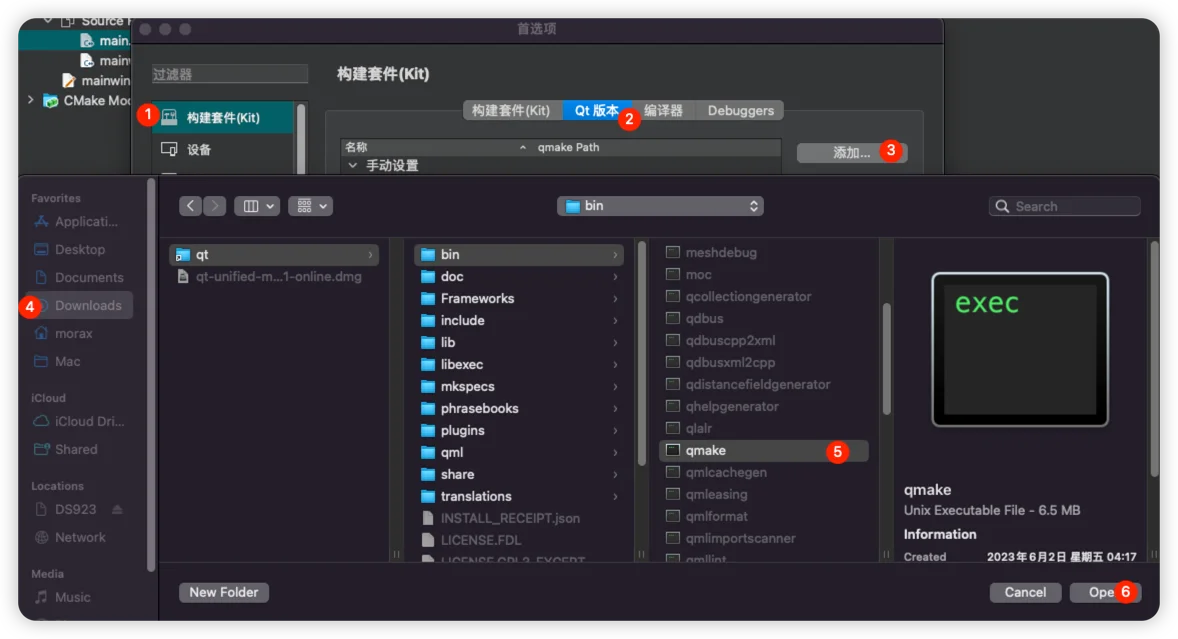Open Applications in Favorites sidebar
The height and width of the screenshot is (639, 1178).
click(78, 222)
